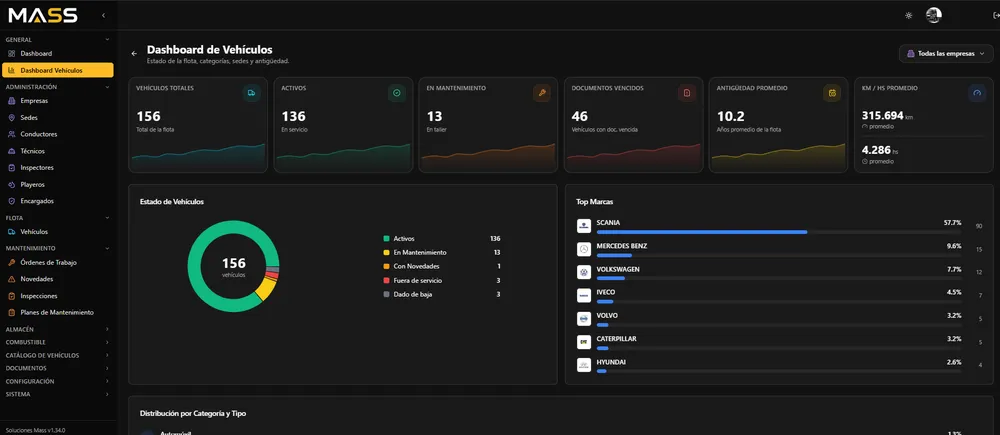Expand the COMBUSTIBLE section
The image size is (1000, 435).
tap(57, 342)
